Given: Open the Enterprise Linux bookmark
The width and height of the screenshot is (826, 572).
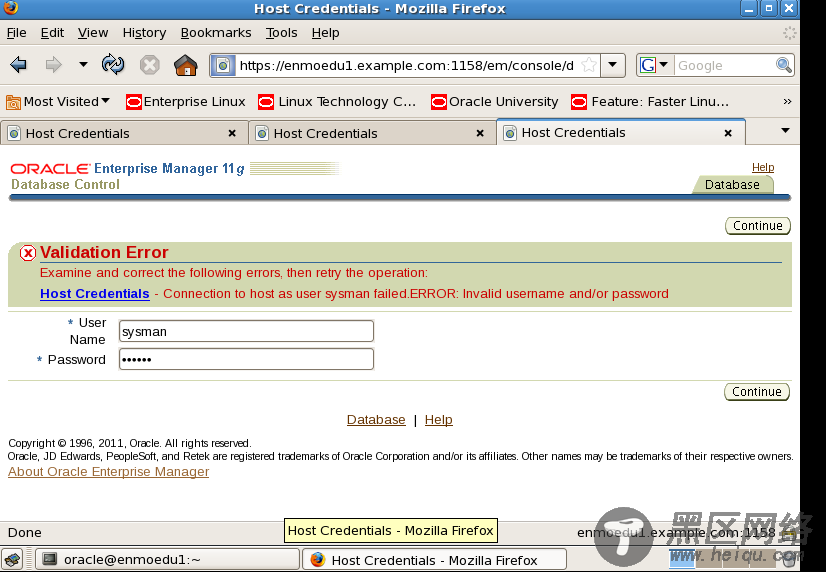Looking at the screenshot, I should click(x=185, y=101).
